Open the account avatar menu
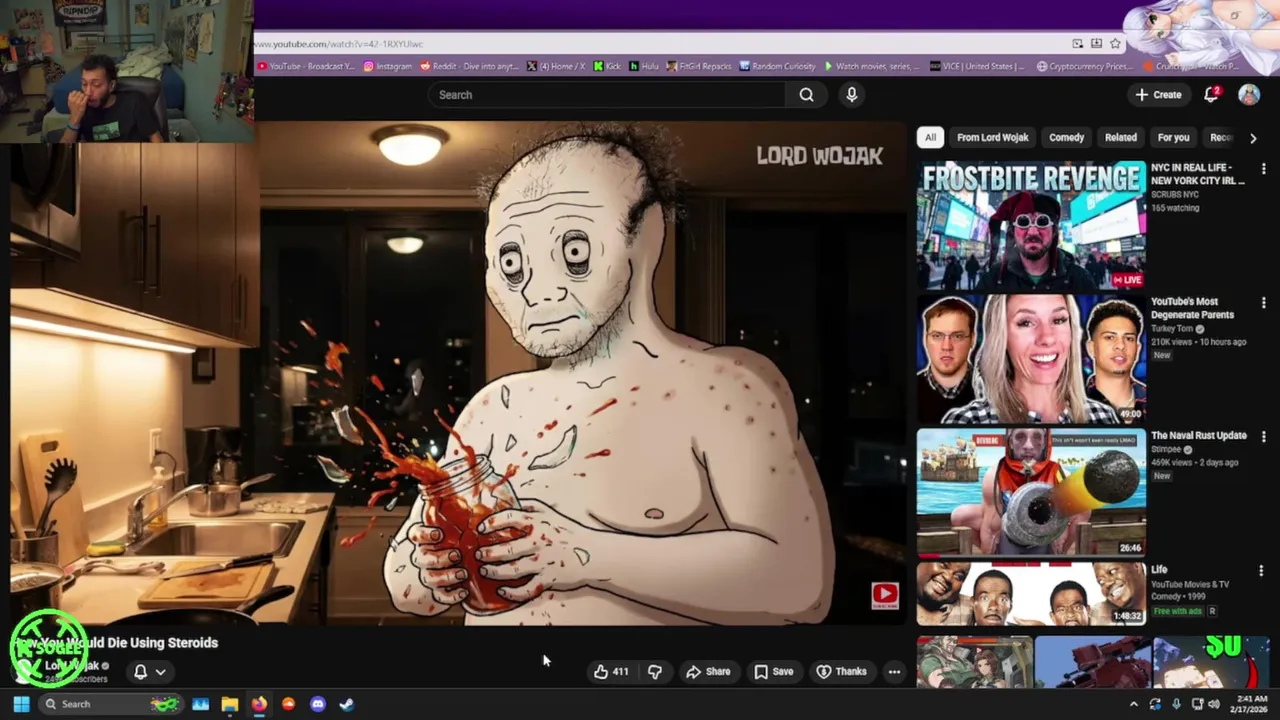 coord(1249,94)
